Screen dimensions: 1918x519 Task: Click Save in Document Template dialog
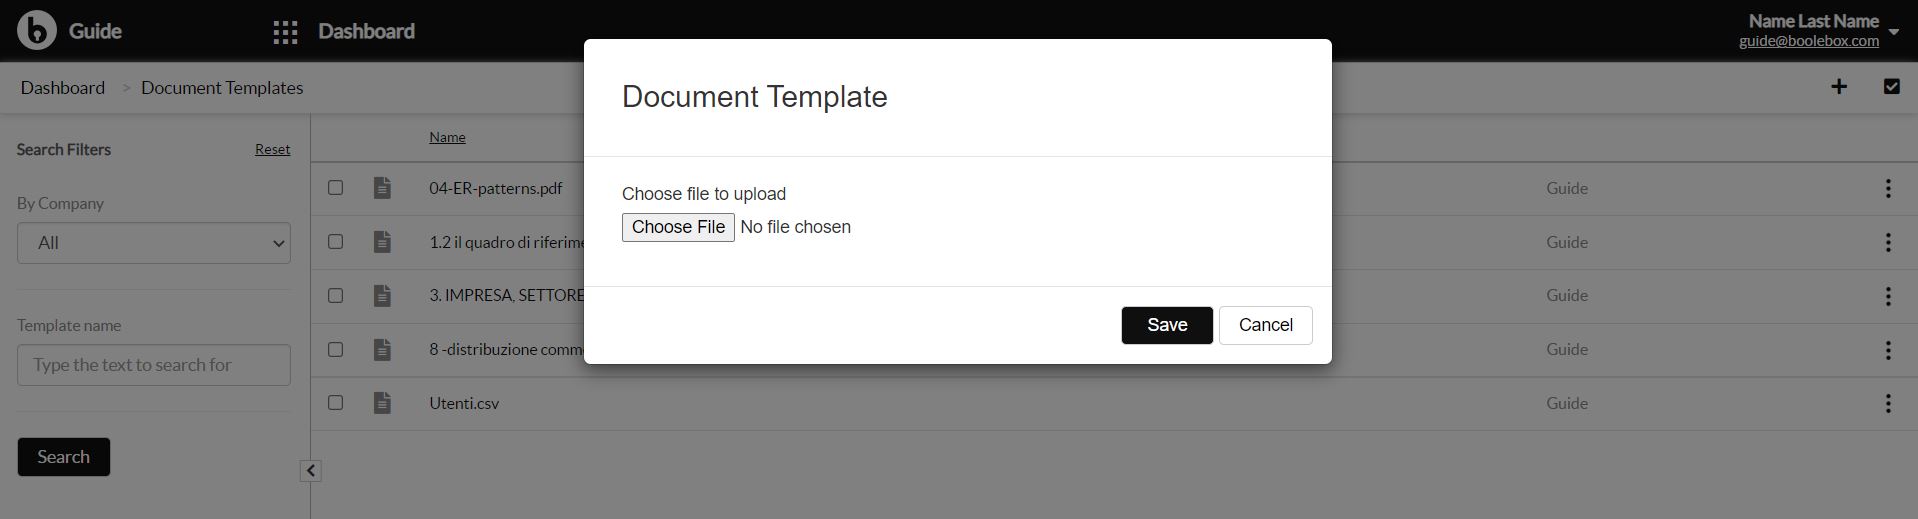click(1167, 325)
